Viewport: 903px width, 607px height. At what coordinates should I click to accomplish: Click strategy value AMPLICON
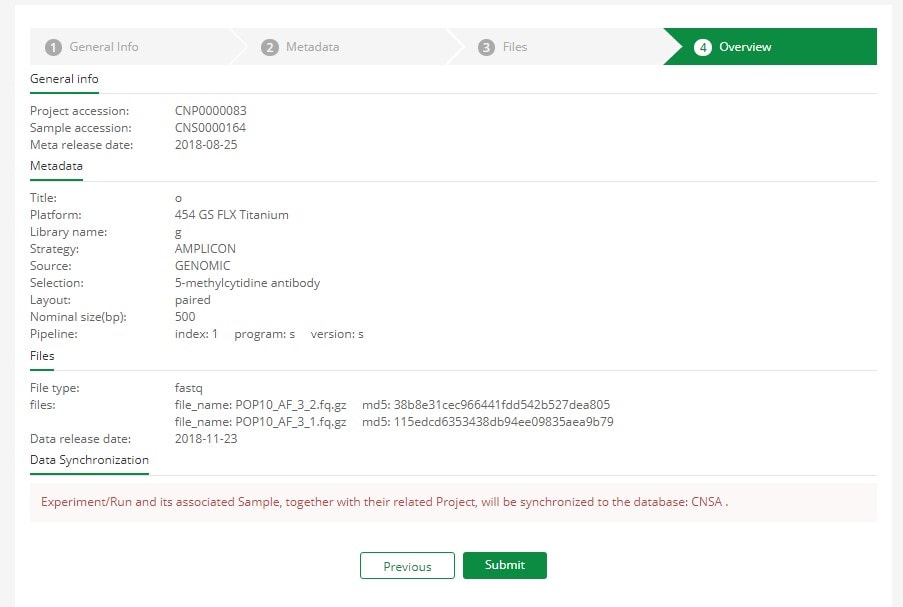(x=205, y=249)
